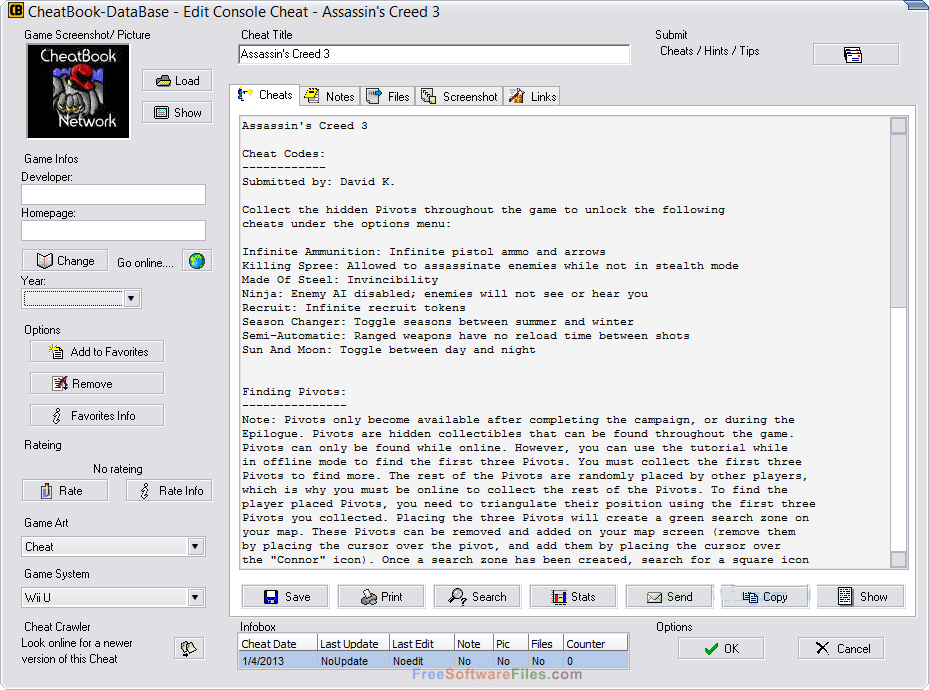Screen dimensions: 929x690
Task: Expand the Year dropdown
Action: 132,299
